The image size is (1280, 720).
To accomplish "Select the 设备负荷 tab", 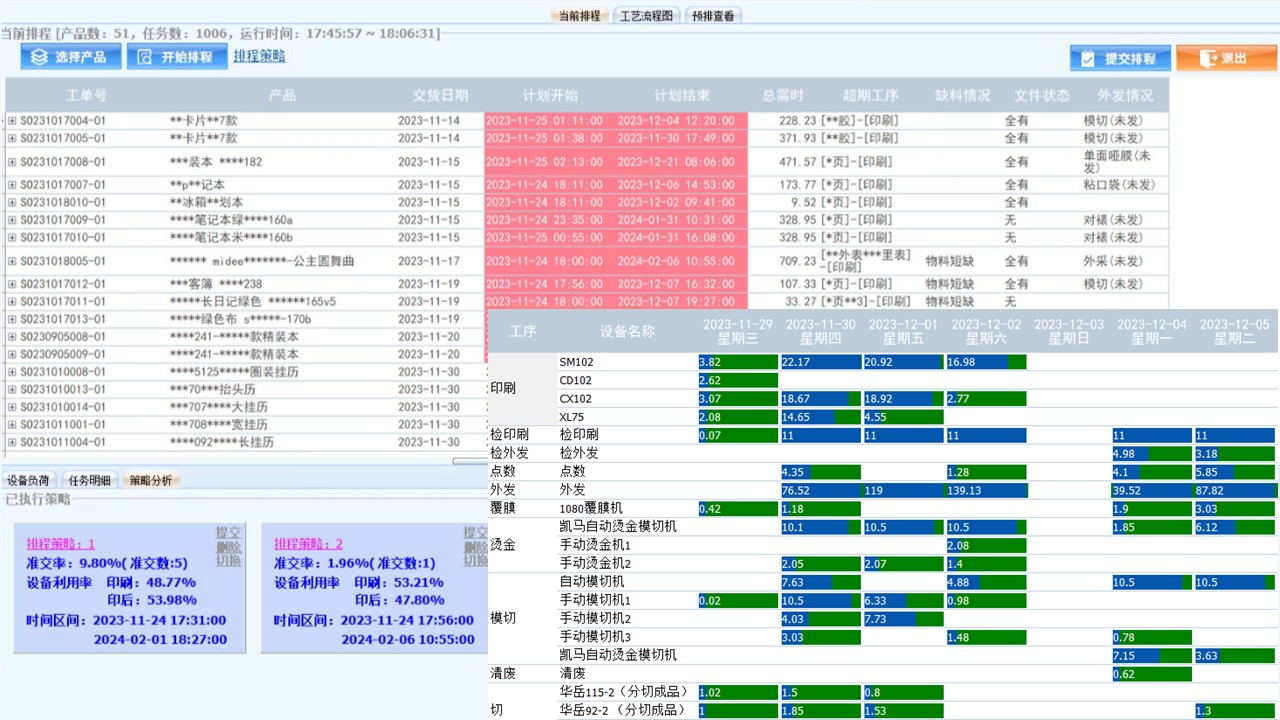I will [29, 481].
